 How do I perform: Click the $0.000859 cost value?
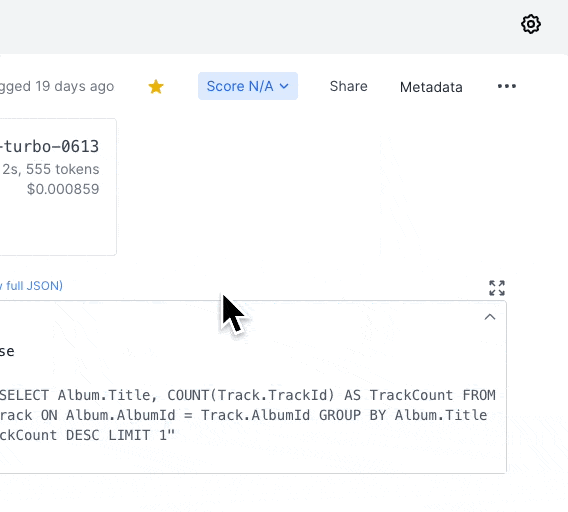(63, 189)
